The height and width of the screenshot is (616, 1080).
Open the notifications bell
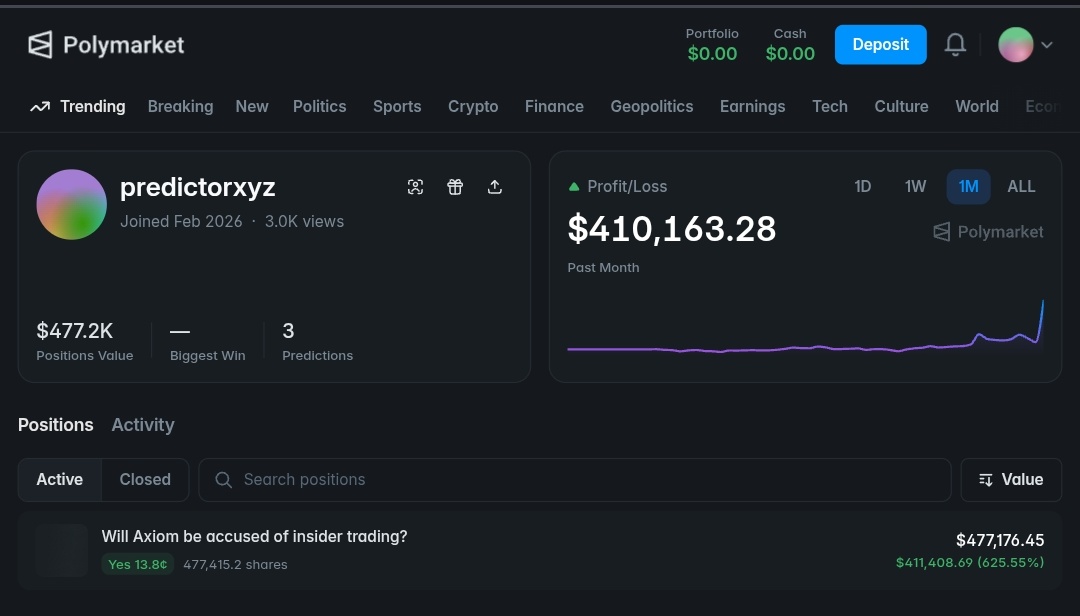tap(955, 45)
